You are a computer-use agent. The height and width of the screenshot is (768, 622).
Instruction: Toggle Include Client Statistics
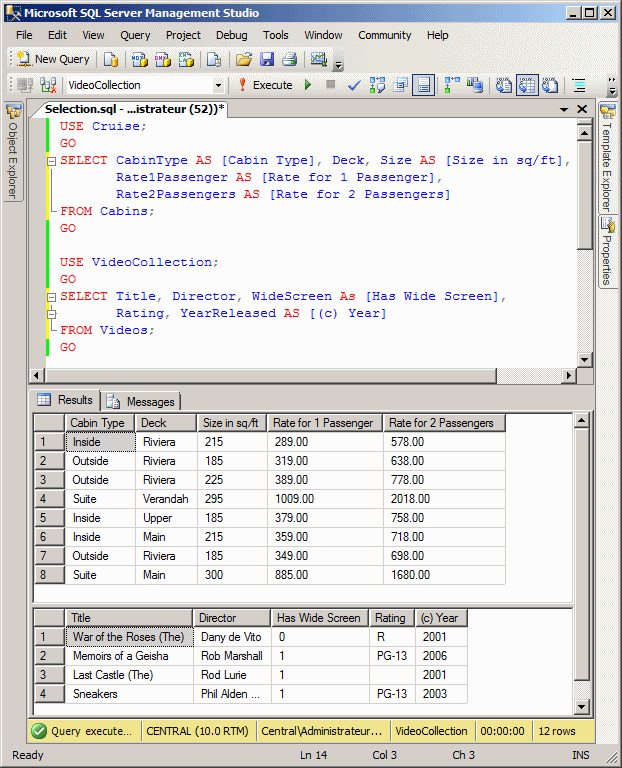475,85
